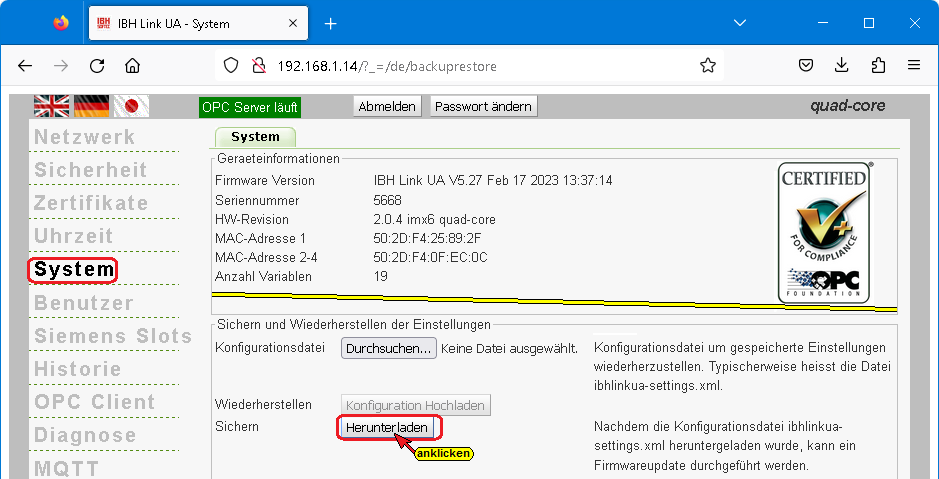Screen dimensions: 939x479
Task: Click the address bar URL
Action: click(387, 66)
